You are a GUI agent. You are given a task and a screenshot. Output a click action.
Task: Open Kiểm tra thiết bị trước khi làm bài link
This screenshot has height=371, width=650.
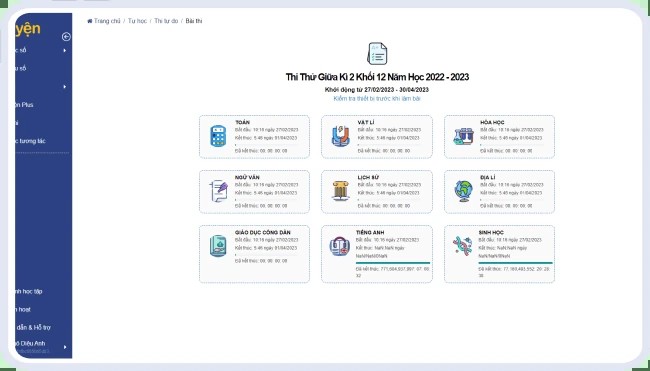point(377,99)
